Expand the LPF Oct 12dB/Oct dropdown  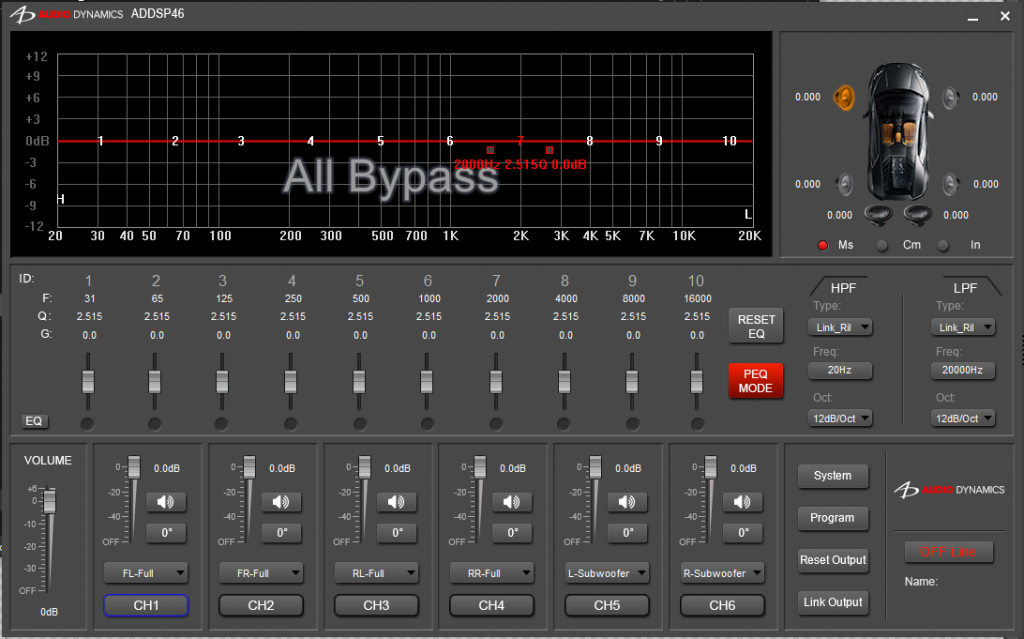(964, 418)
